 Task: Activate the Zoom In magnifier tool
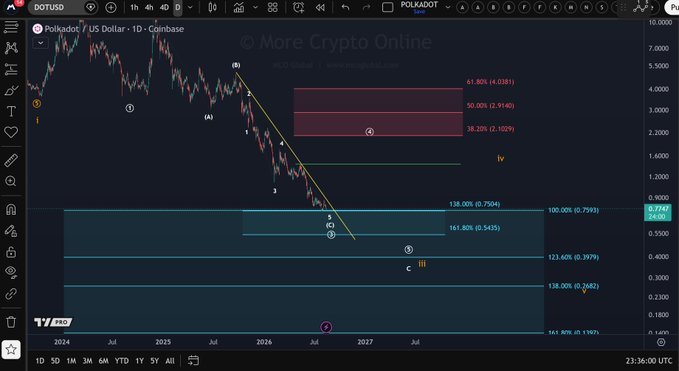point(11,181)
